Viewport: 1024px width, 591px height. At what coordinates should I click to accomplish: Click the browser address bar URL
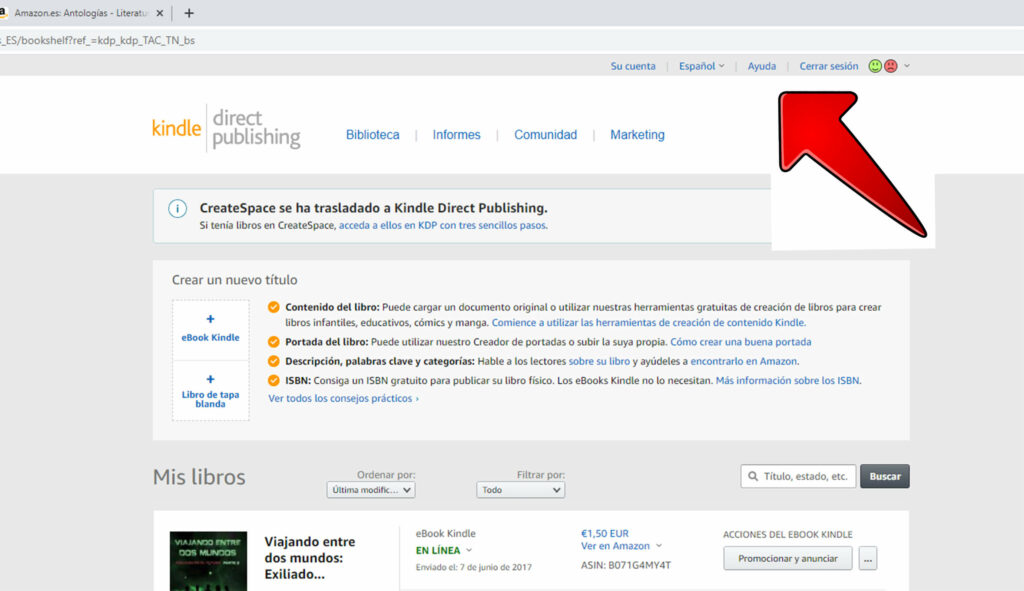98,40
